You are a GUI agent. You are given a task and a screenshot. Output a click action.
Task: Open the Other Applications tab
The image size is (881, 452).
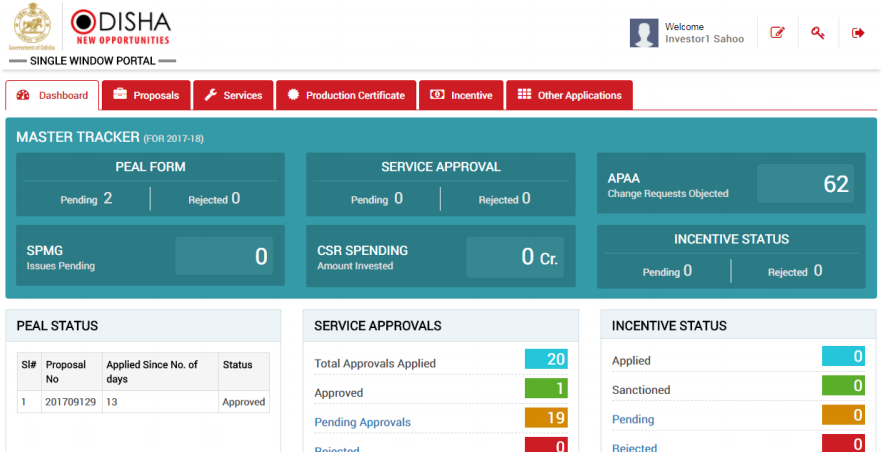click(569, 96)
